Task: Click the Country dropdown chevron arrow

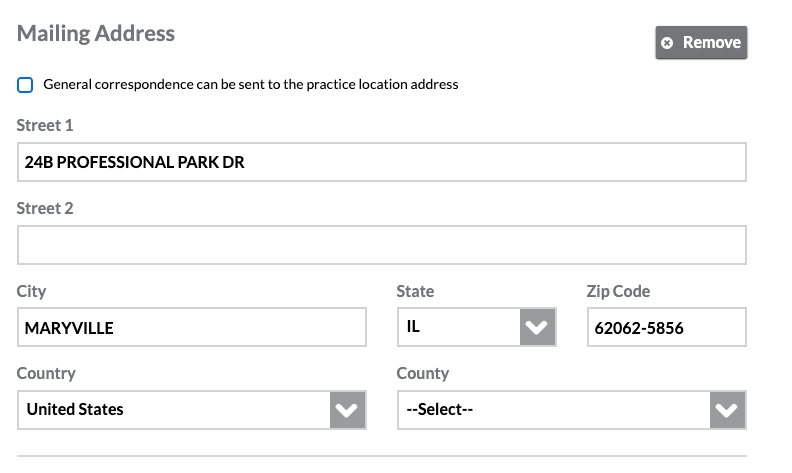Action: [x=347, y=409]
